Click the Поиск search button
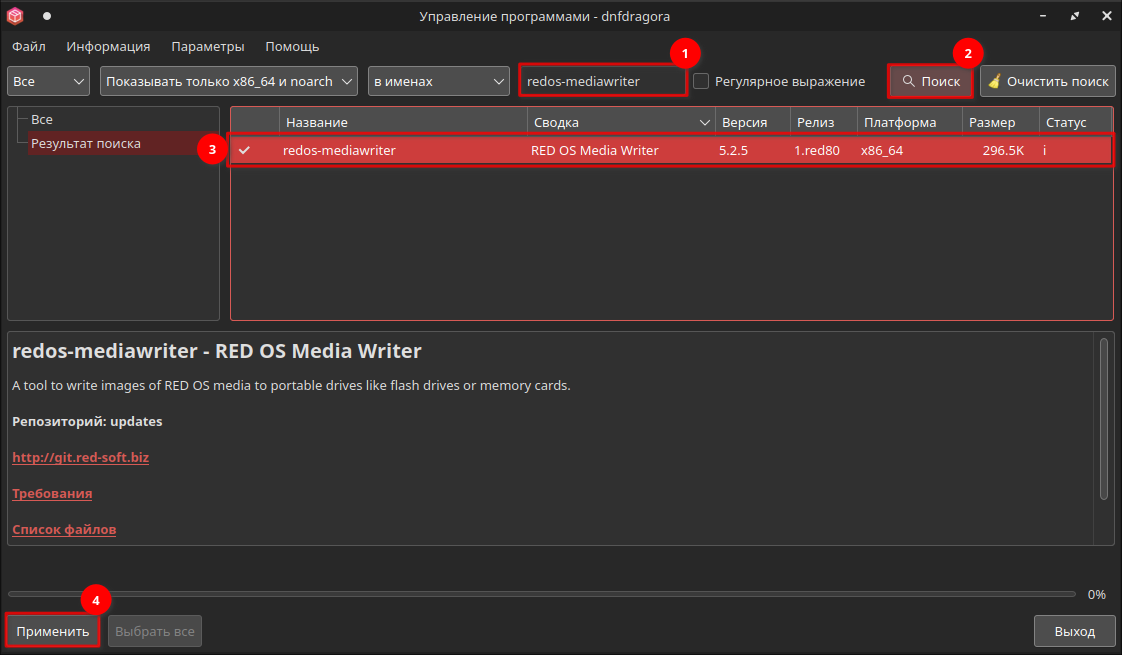Screen dimensions: 1122x655 pos(930,81)
